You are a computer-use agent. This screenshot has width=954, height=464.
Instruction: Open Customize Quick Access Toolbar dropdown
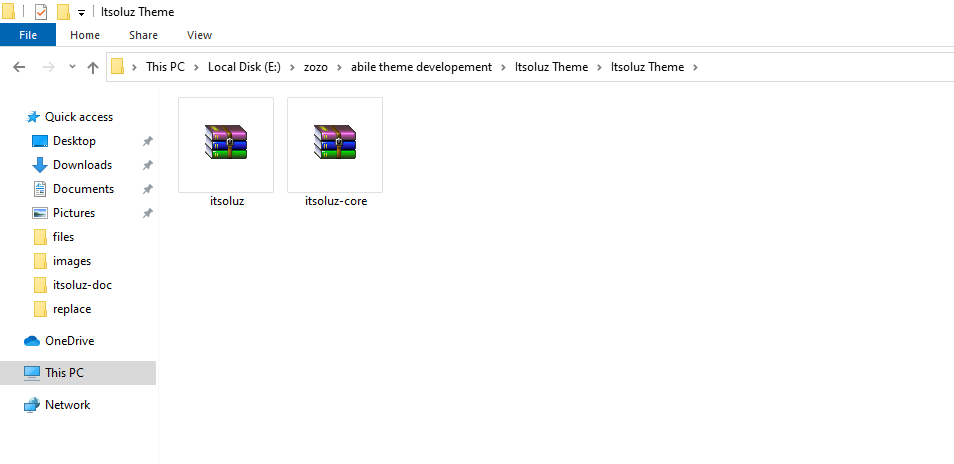point(81,13)
